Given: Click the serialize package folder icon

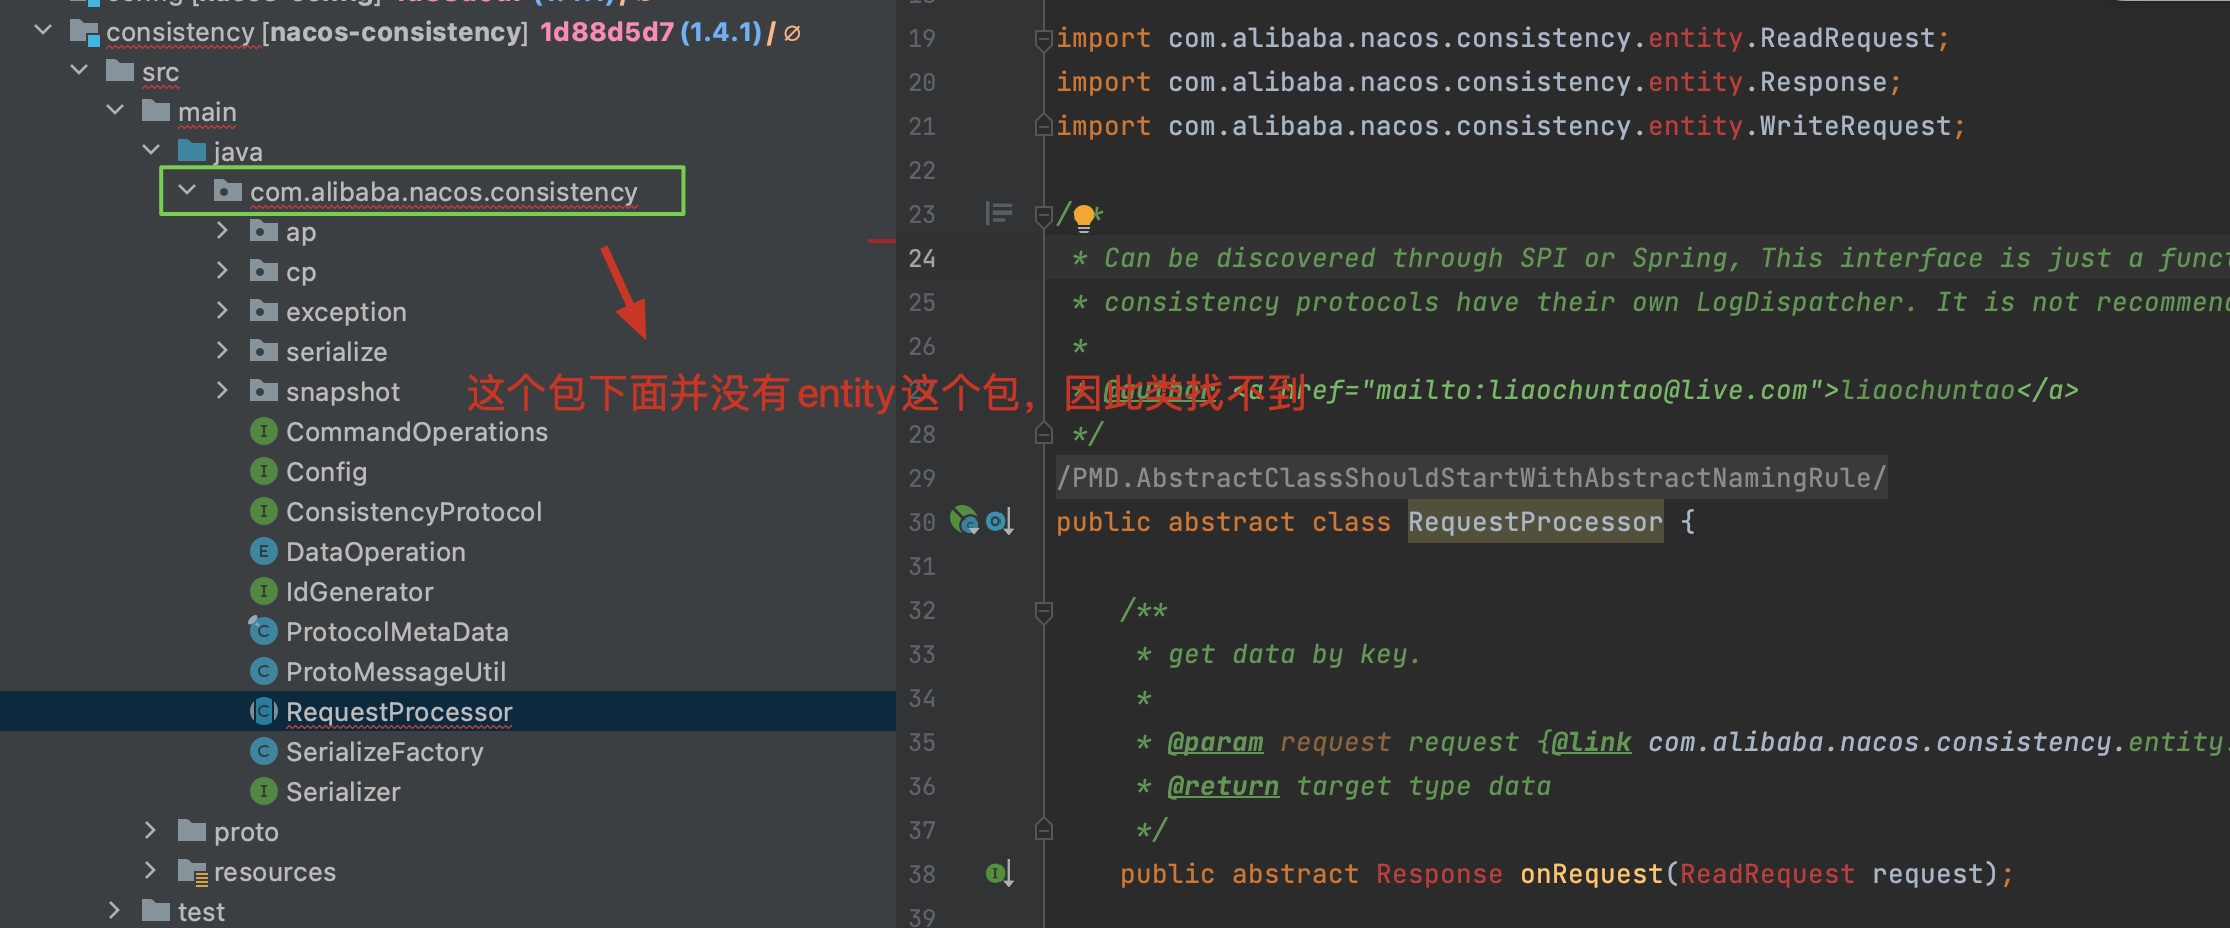Looking at the screenshot, I should click(x=264, y=350).
